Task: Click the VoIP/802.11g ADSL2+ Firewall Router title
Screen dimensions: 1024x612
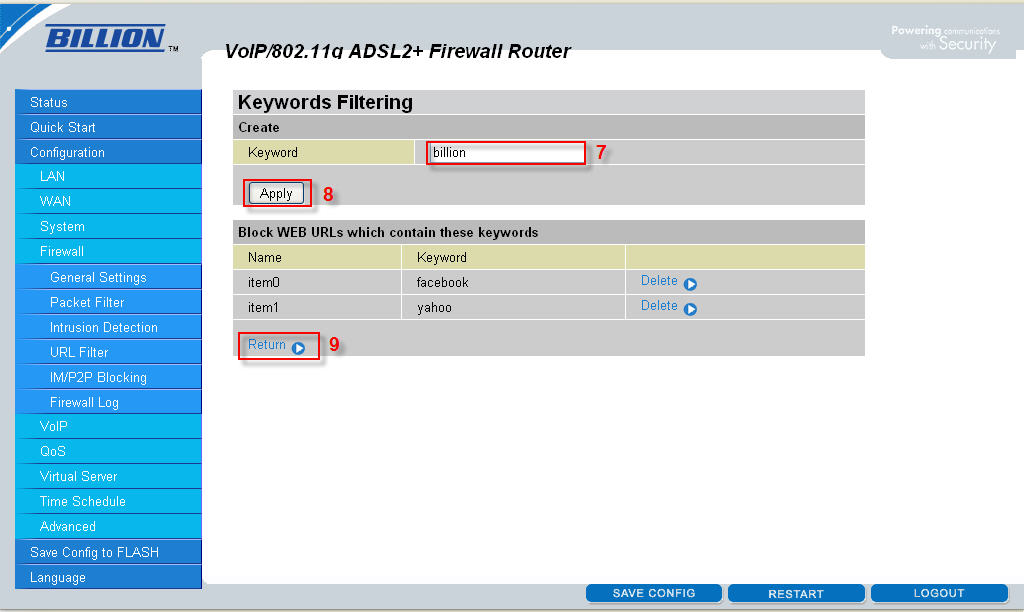Action: [x=397, y=51]
